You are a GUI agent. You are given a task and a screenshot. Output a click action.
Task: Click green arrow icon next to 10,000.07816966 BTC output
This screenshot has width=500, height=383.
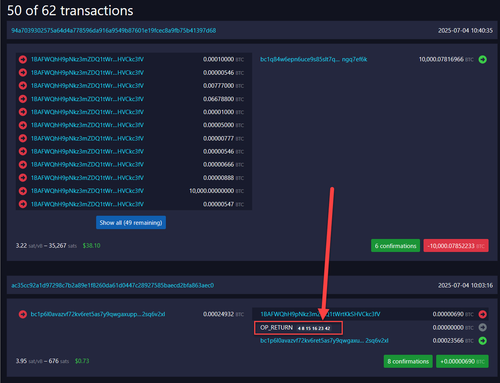point(482,59)
